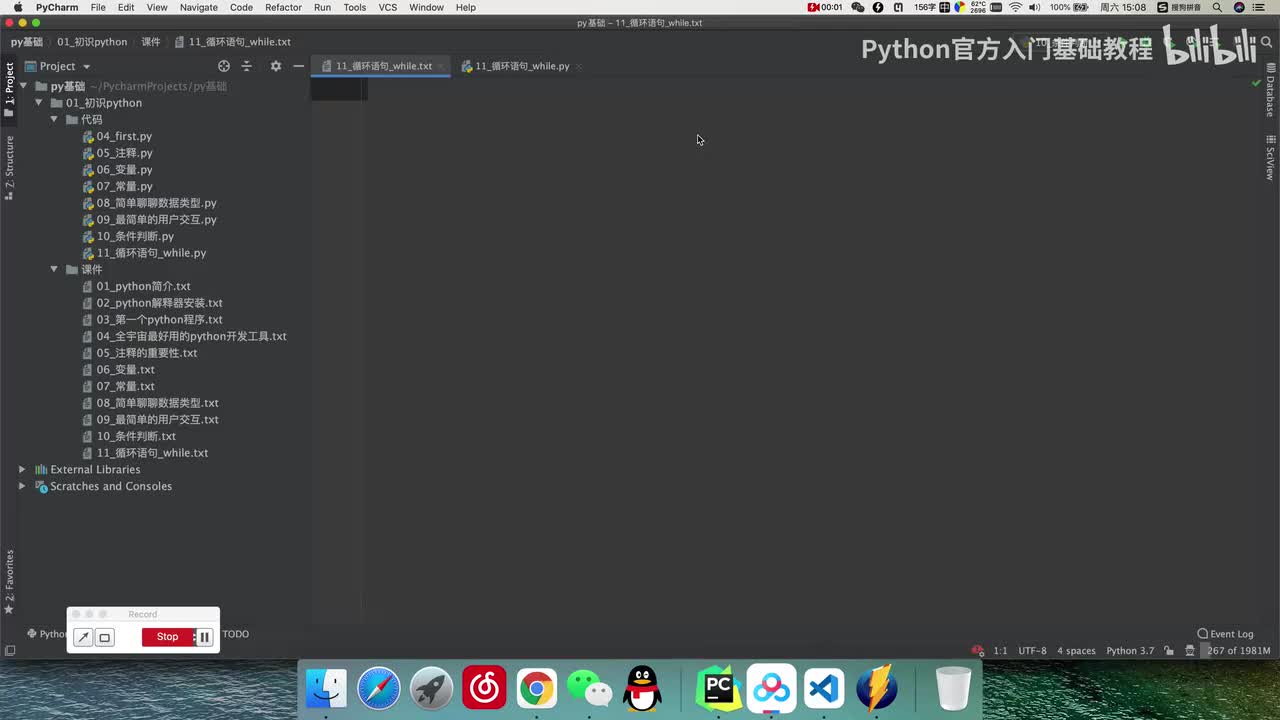Collapse the 01_初识python folder

tap(40, 103)
